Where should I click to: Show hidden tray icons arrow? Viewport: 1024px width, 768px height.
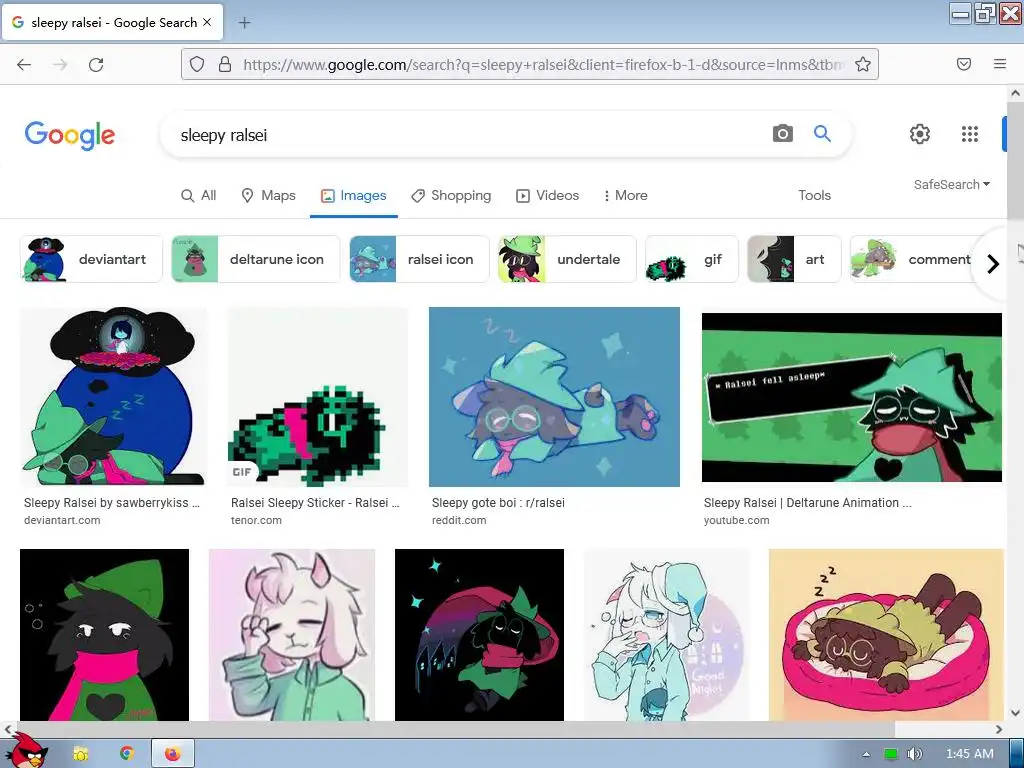(866, 754)
